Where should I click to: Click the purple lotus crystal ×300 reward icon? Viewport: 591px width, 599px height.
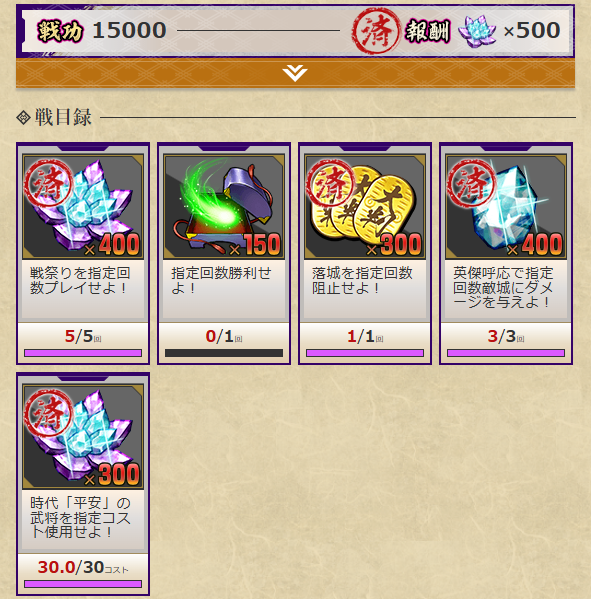click(83, 437)
